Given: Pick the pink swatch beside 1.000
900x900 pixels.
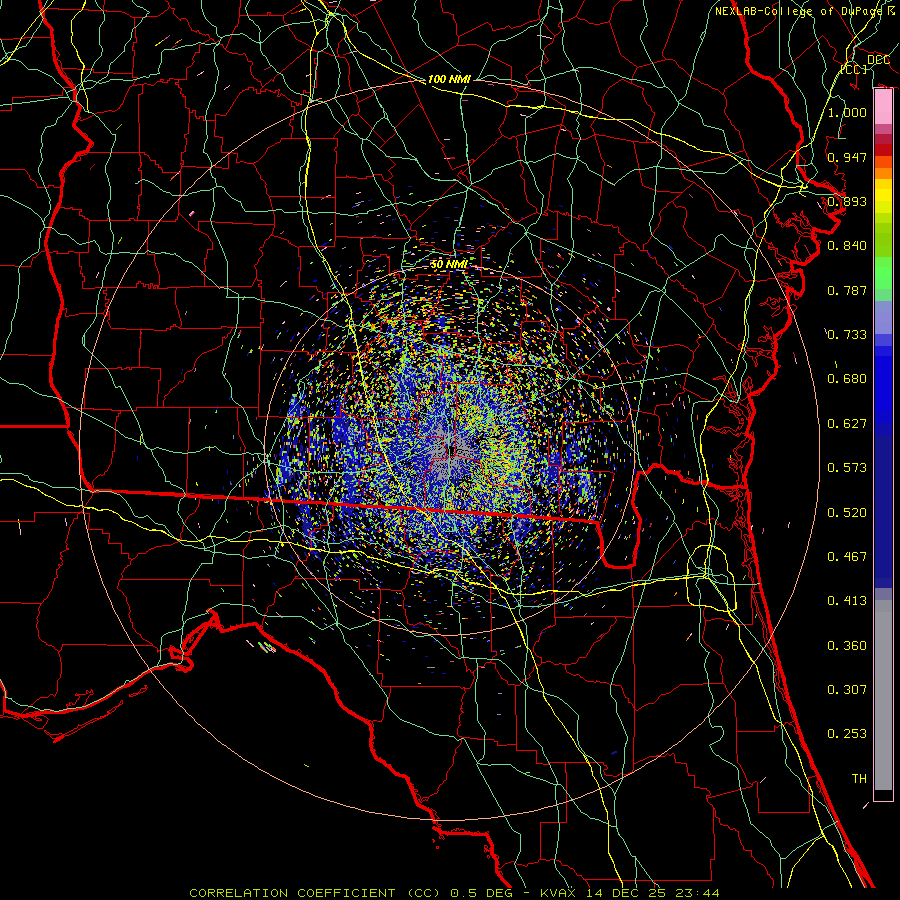Looking at the screenshot, I should 883,107.
